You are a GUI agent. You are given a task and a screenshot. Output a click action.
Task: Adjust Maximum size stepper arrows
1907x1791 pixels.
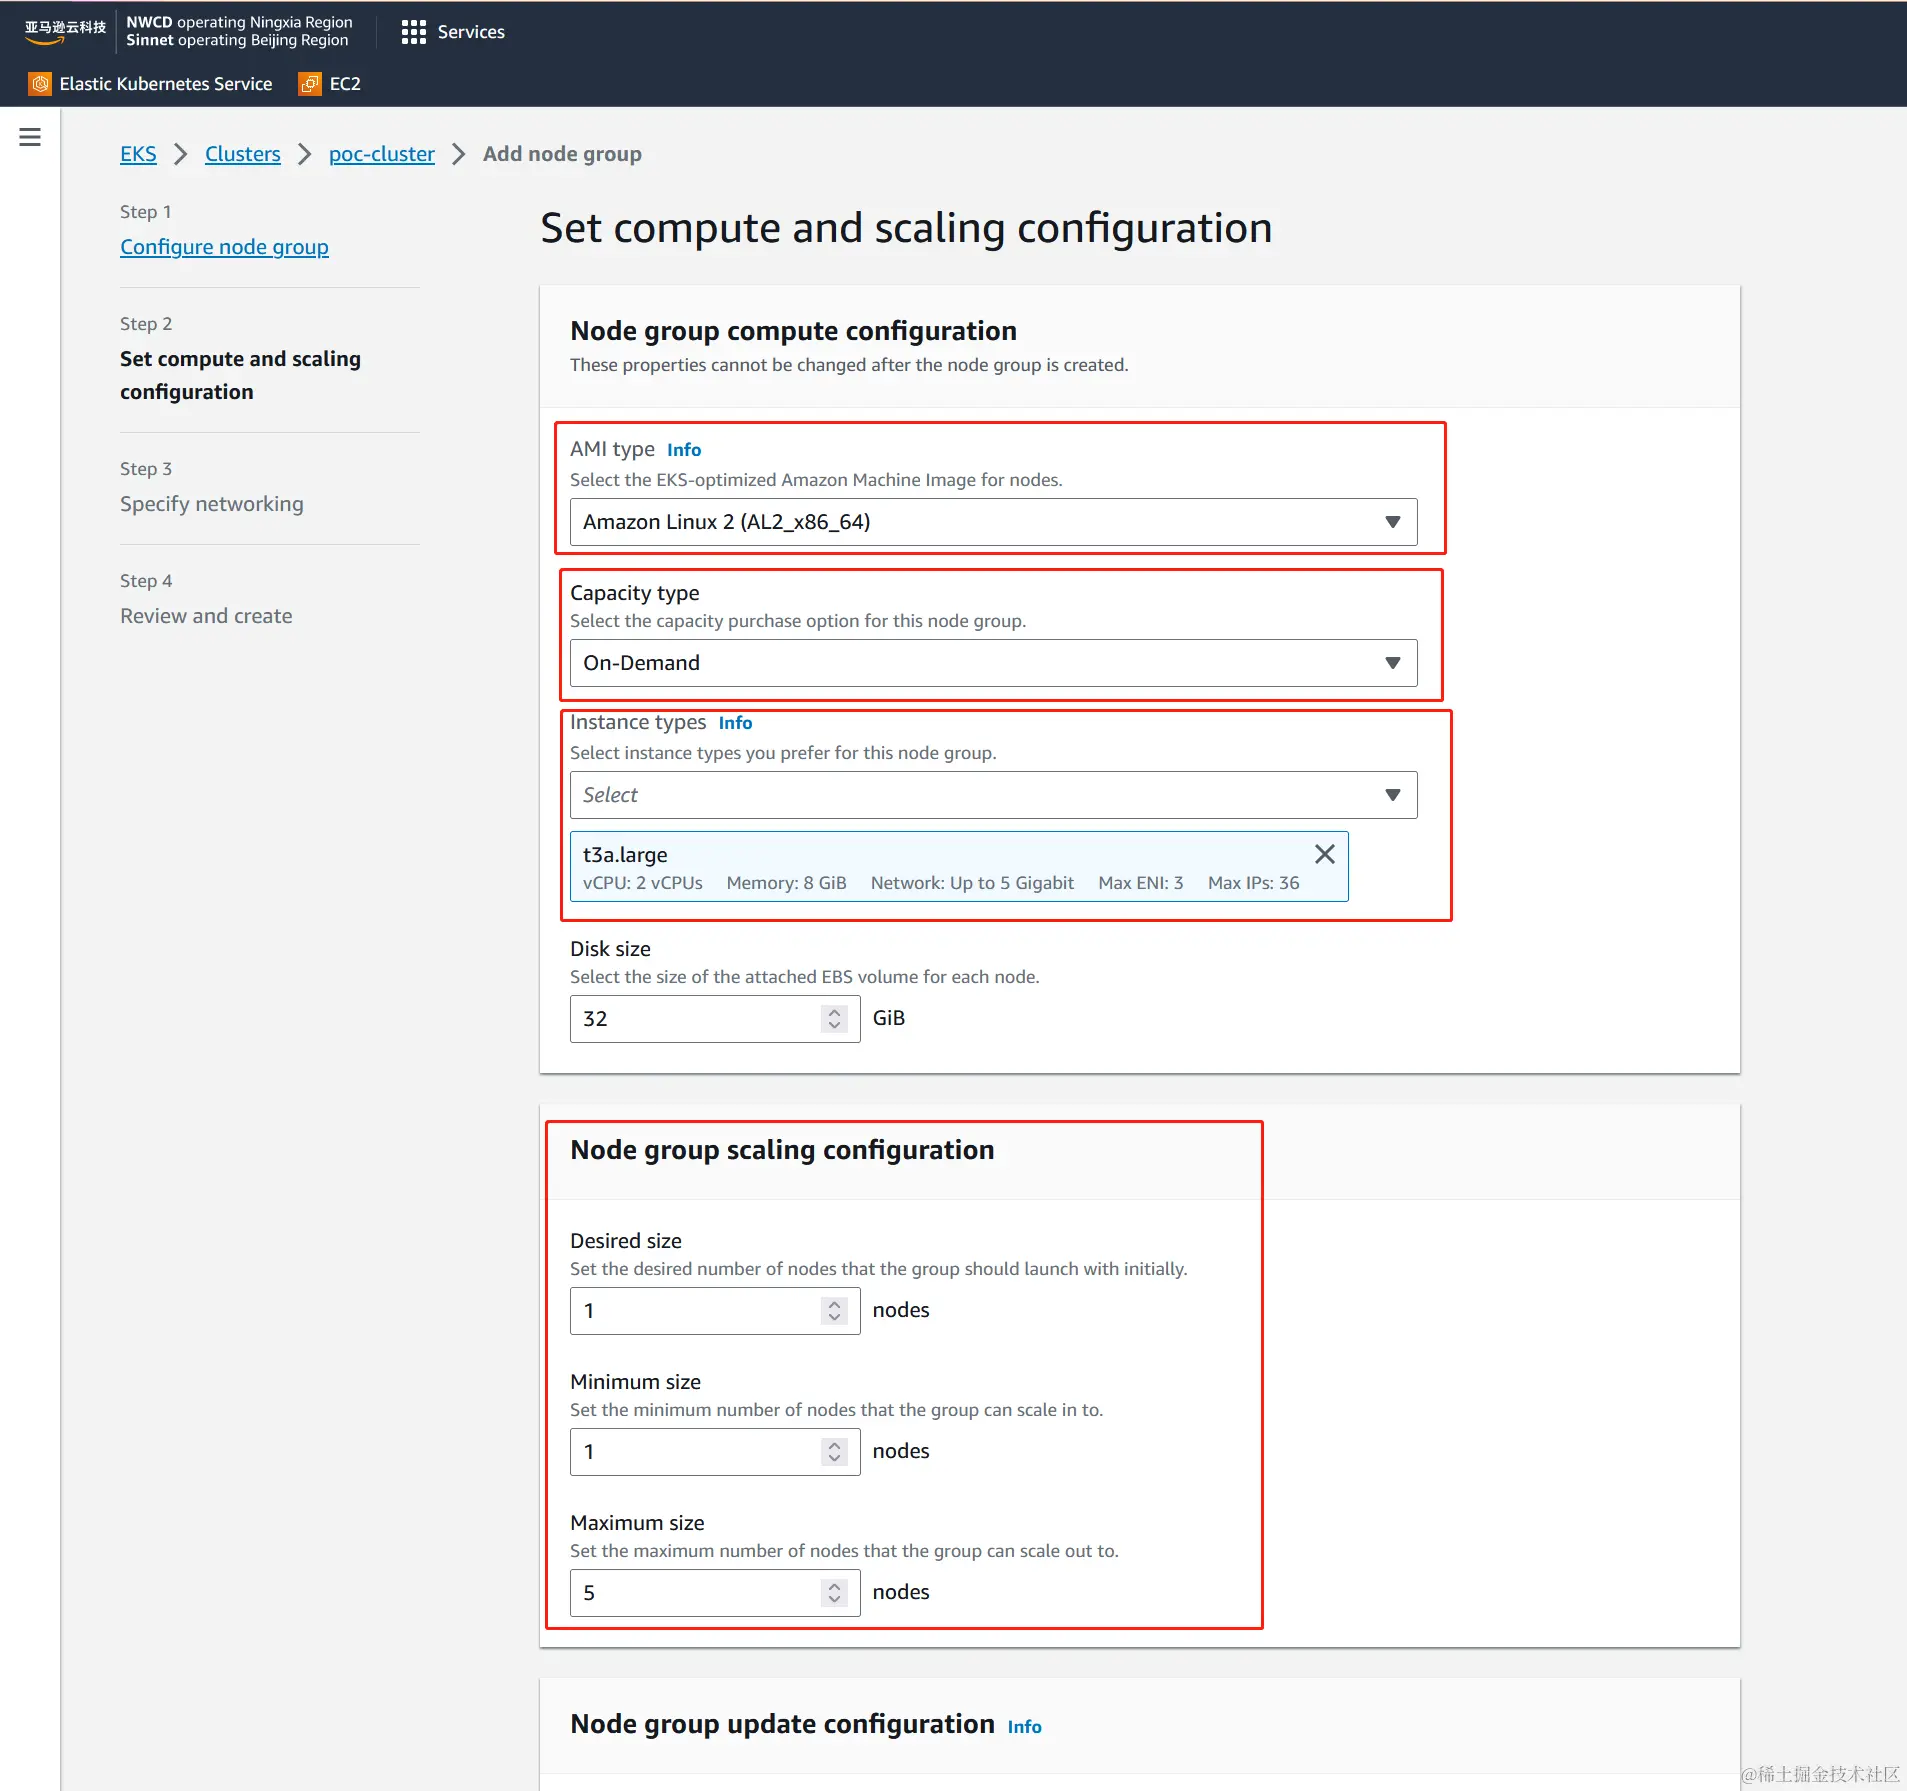(x=834, y=1593)
